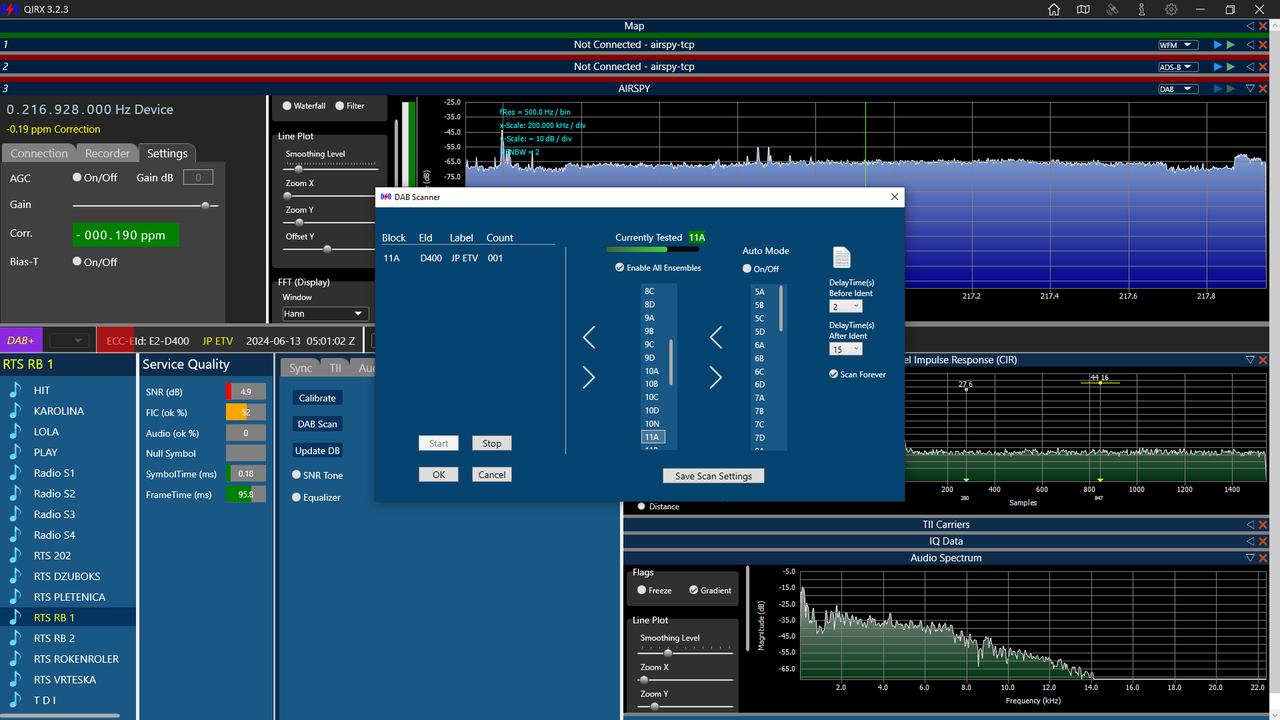Switch to the TII tab

pyautogui.click(x=335, y=368)
